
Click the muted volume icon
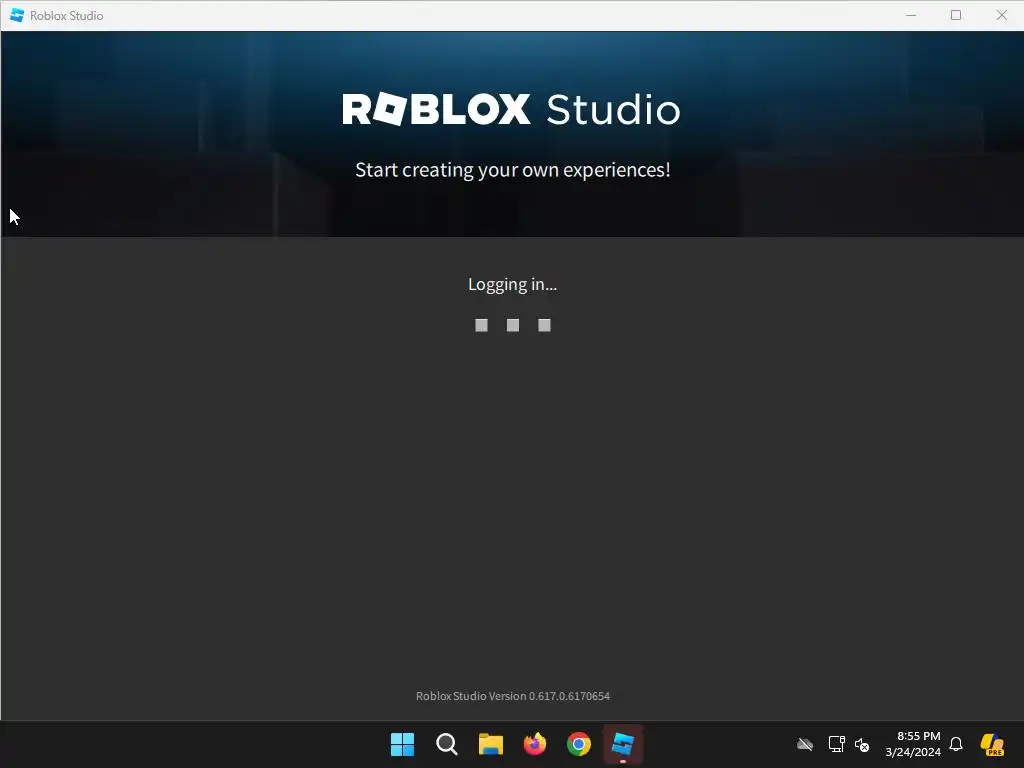[x=862, y=744]
